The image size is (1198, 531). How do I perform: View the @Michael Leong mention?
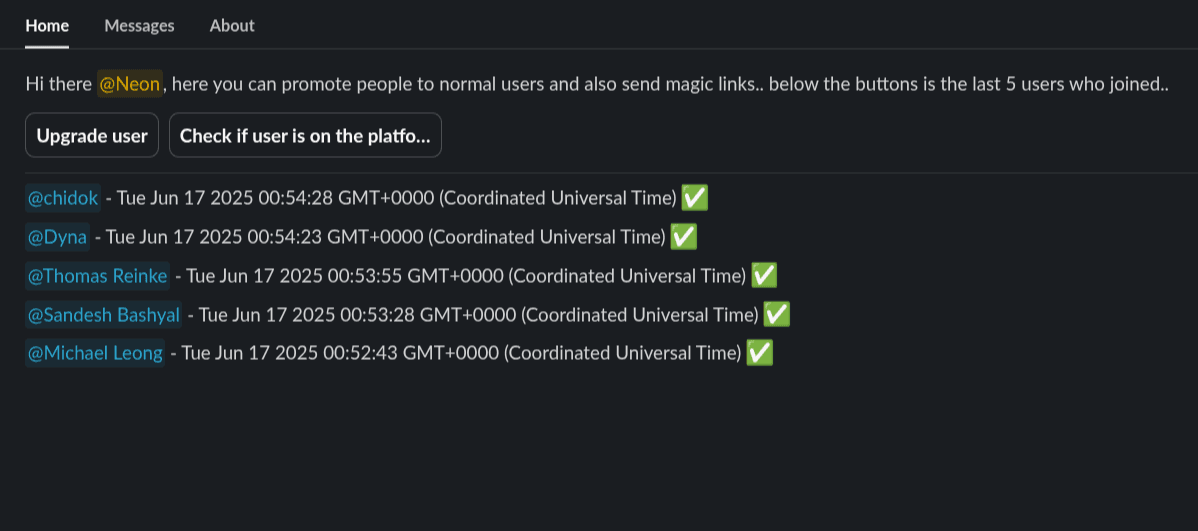pyautogui.click(x=95, y=353)
